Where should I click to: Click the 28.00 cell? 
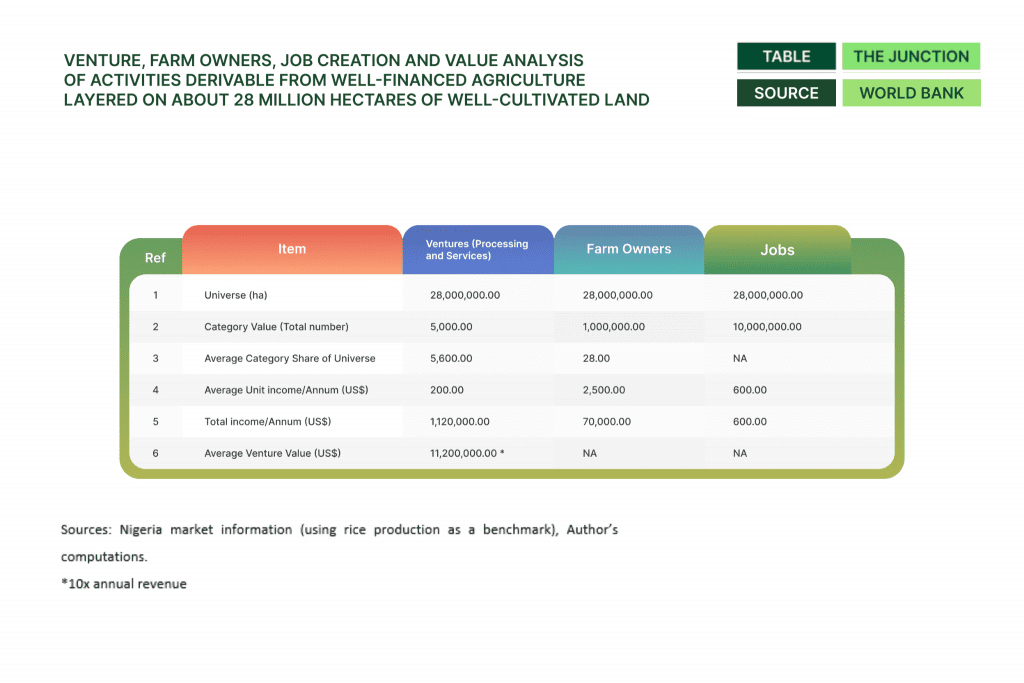[596, 358]
